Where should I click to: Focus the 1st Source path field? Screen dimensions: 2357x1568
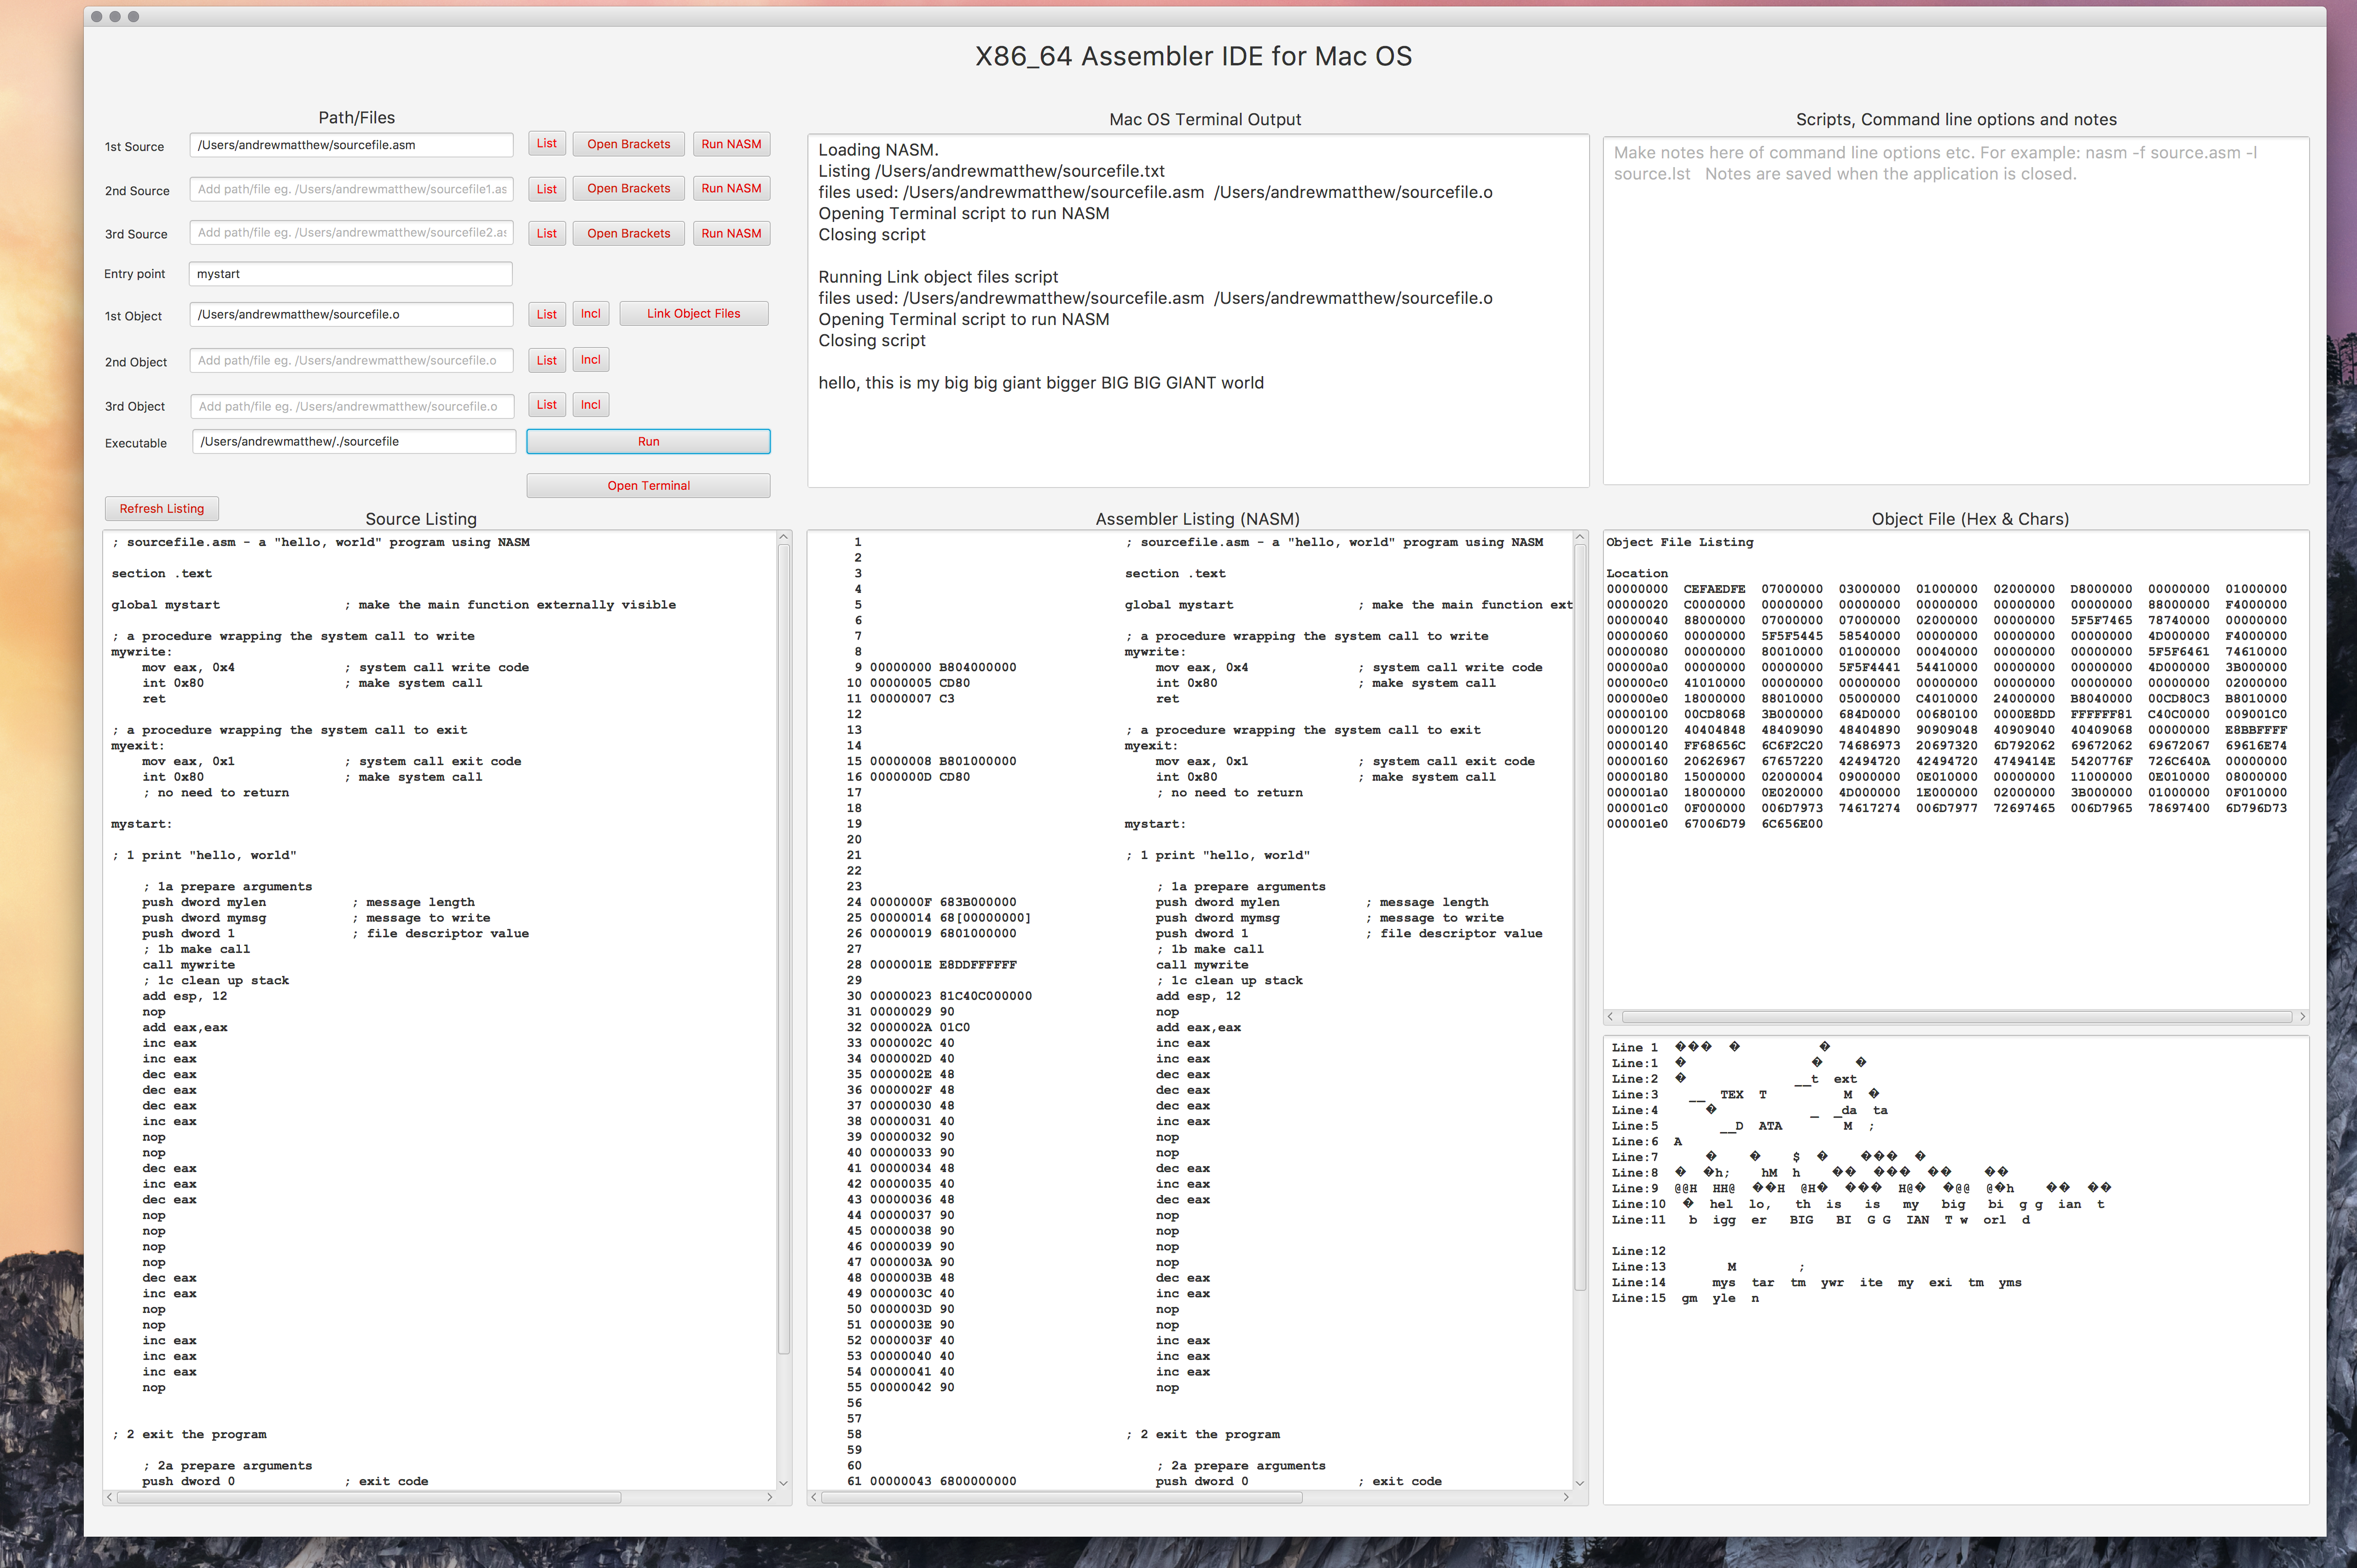click(x=351, y=145)
